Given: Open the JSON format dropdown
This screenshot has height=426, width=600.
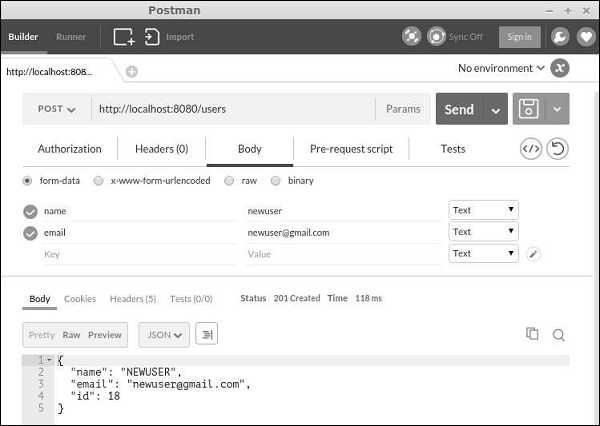Looking at the screenshot, I should tap(163, 335).
